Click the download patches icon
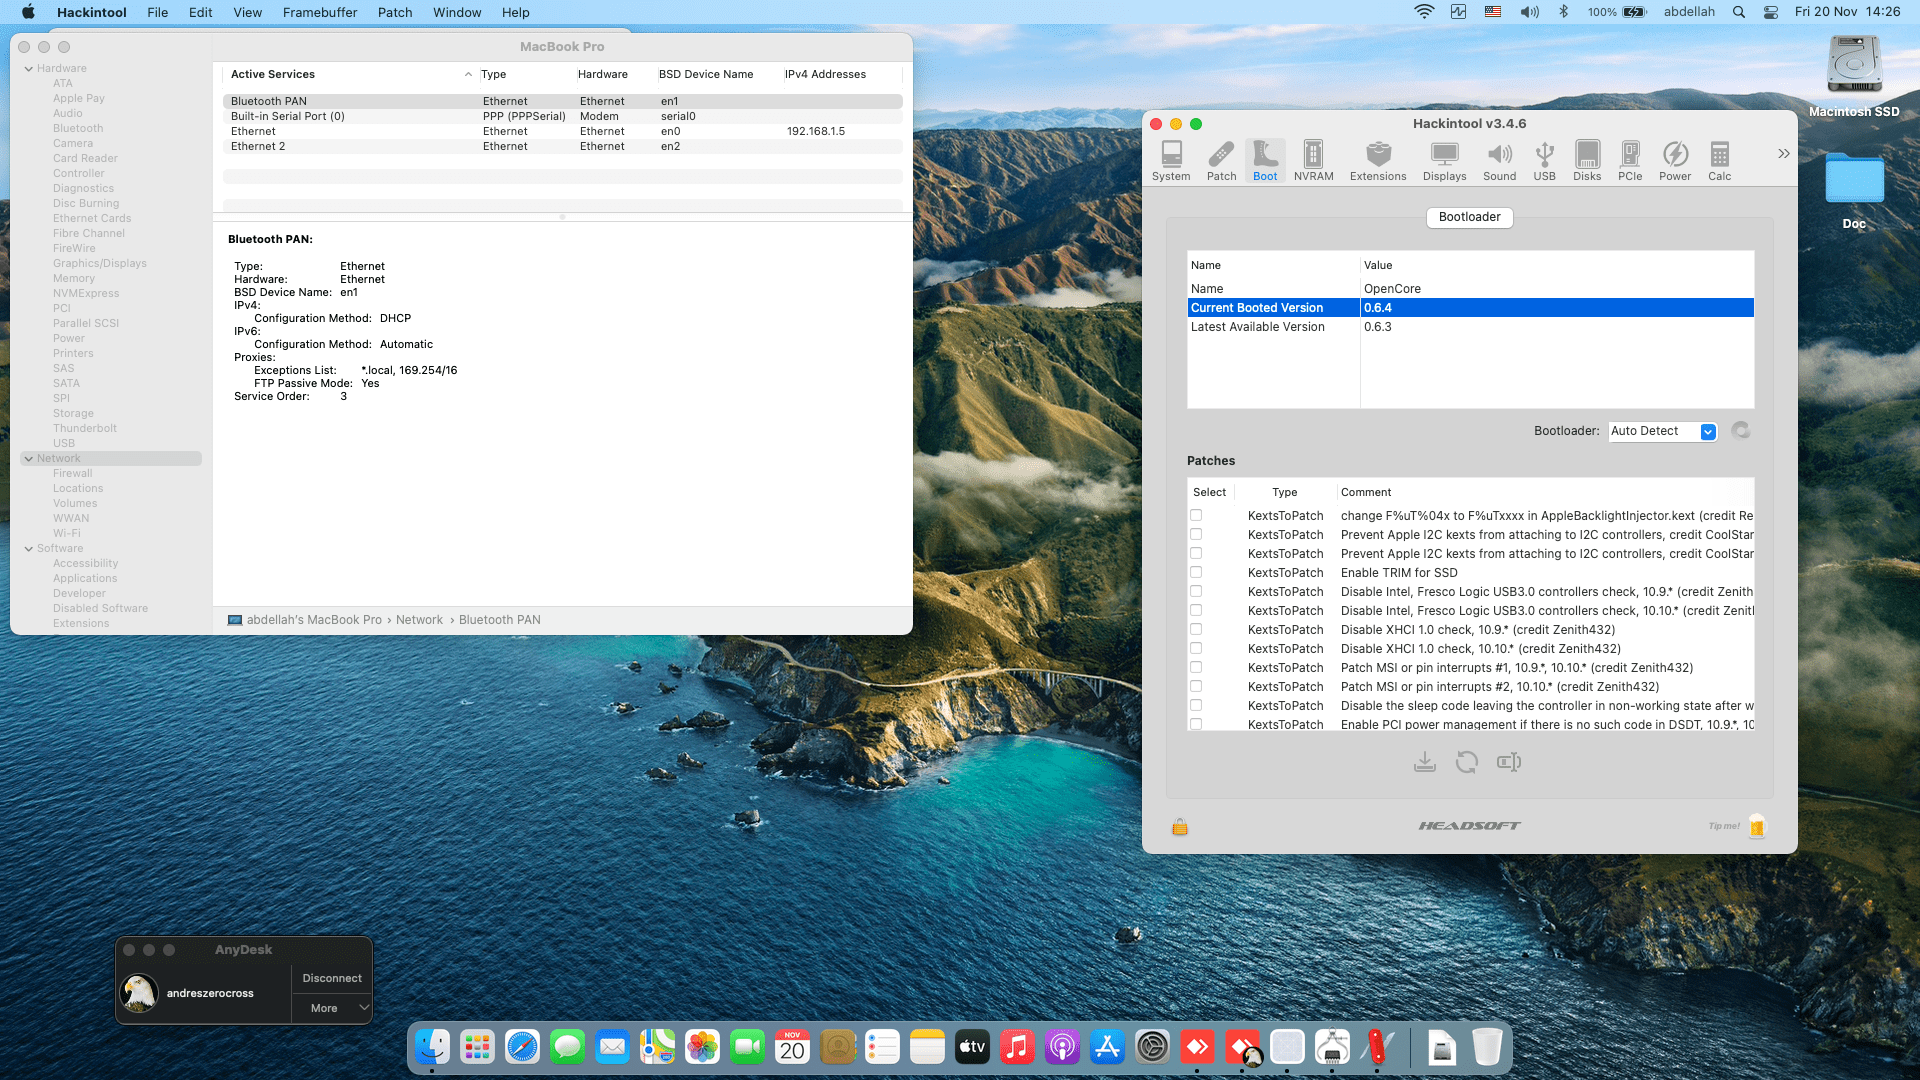 (x=1425, y=763)
